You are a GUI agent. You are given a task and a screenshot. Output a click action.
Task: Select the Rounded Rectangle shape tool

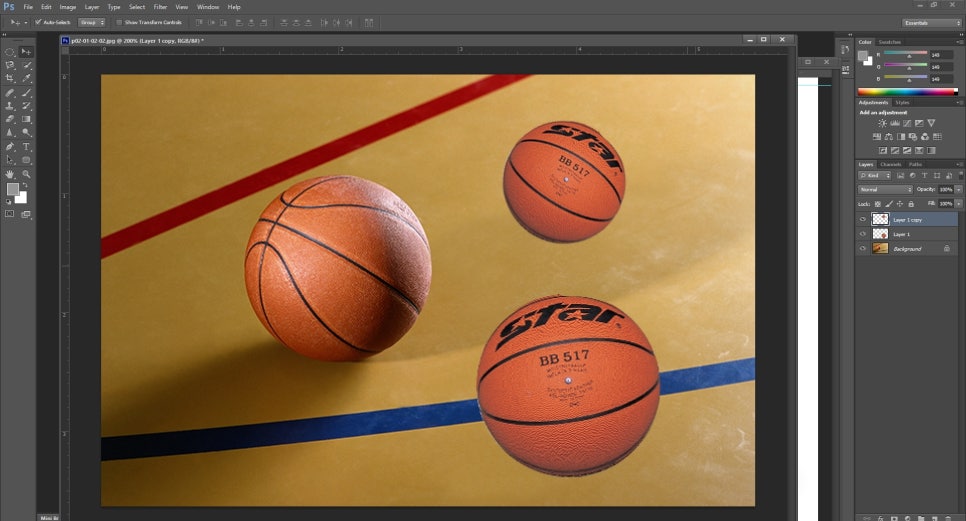(26, 160)
